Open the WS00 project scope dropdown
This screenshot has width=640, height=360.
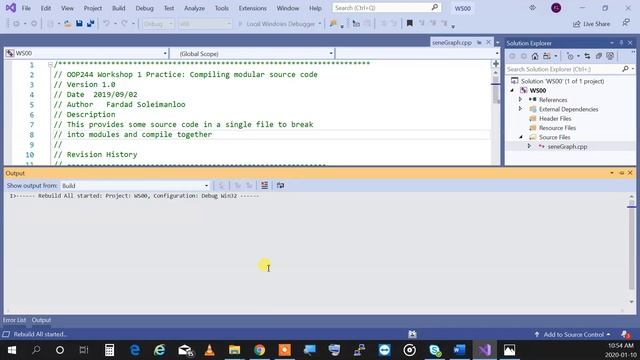tap(86, 53)
